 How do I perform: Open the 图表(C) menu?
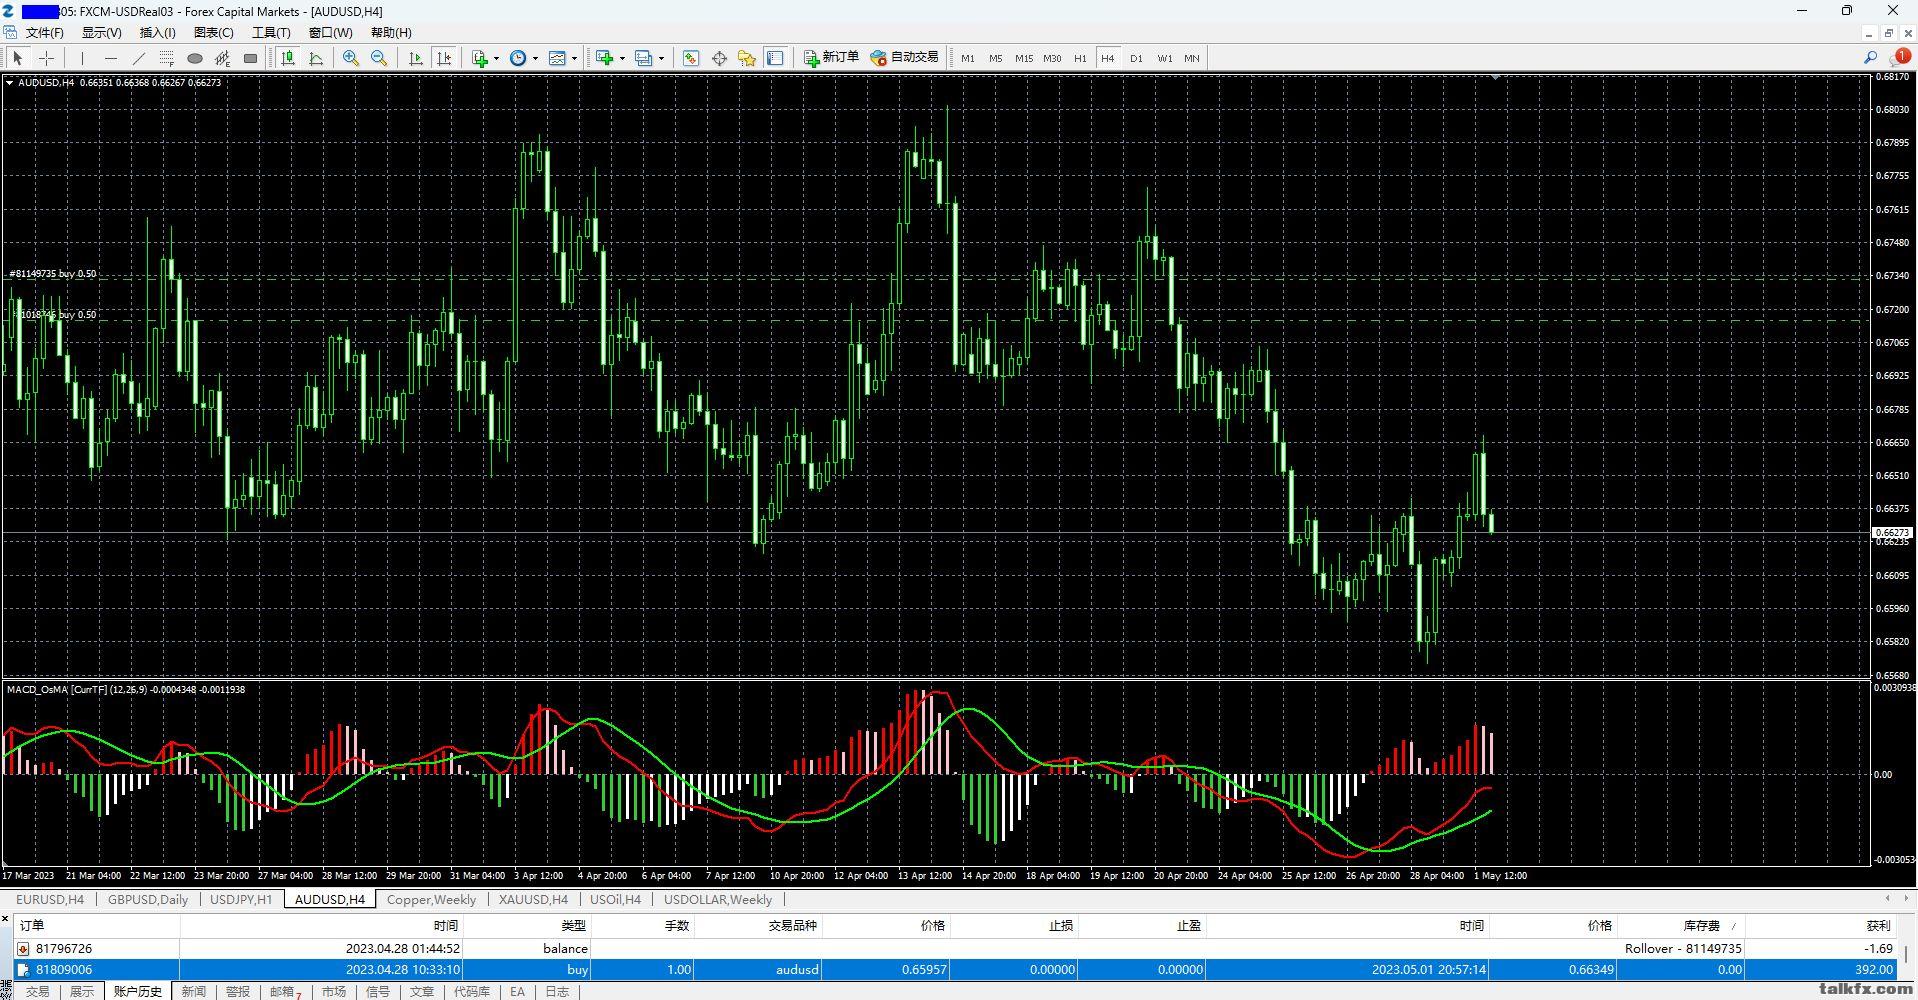pos(213,33)
